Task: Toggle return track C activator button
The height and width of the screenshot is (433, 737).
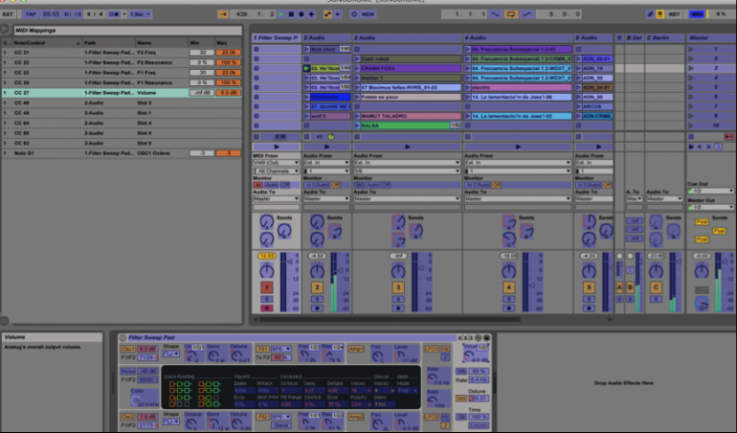Action: pos(656,287)
